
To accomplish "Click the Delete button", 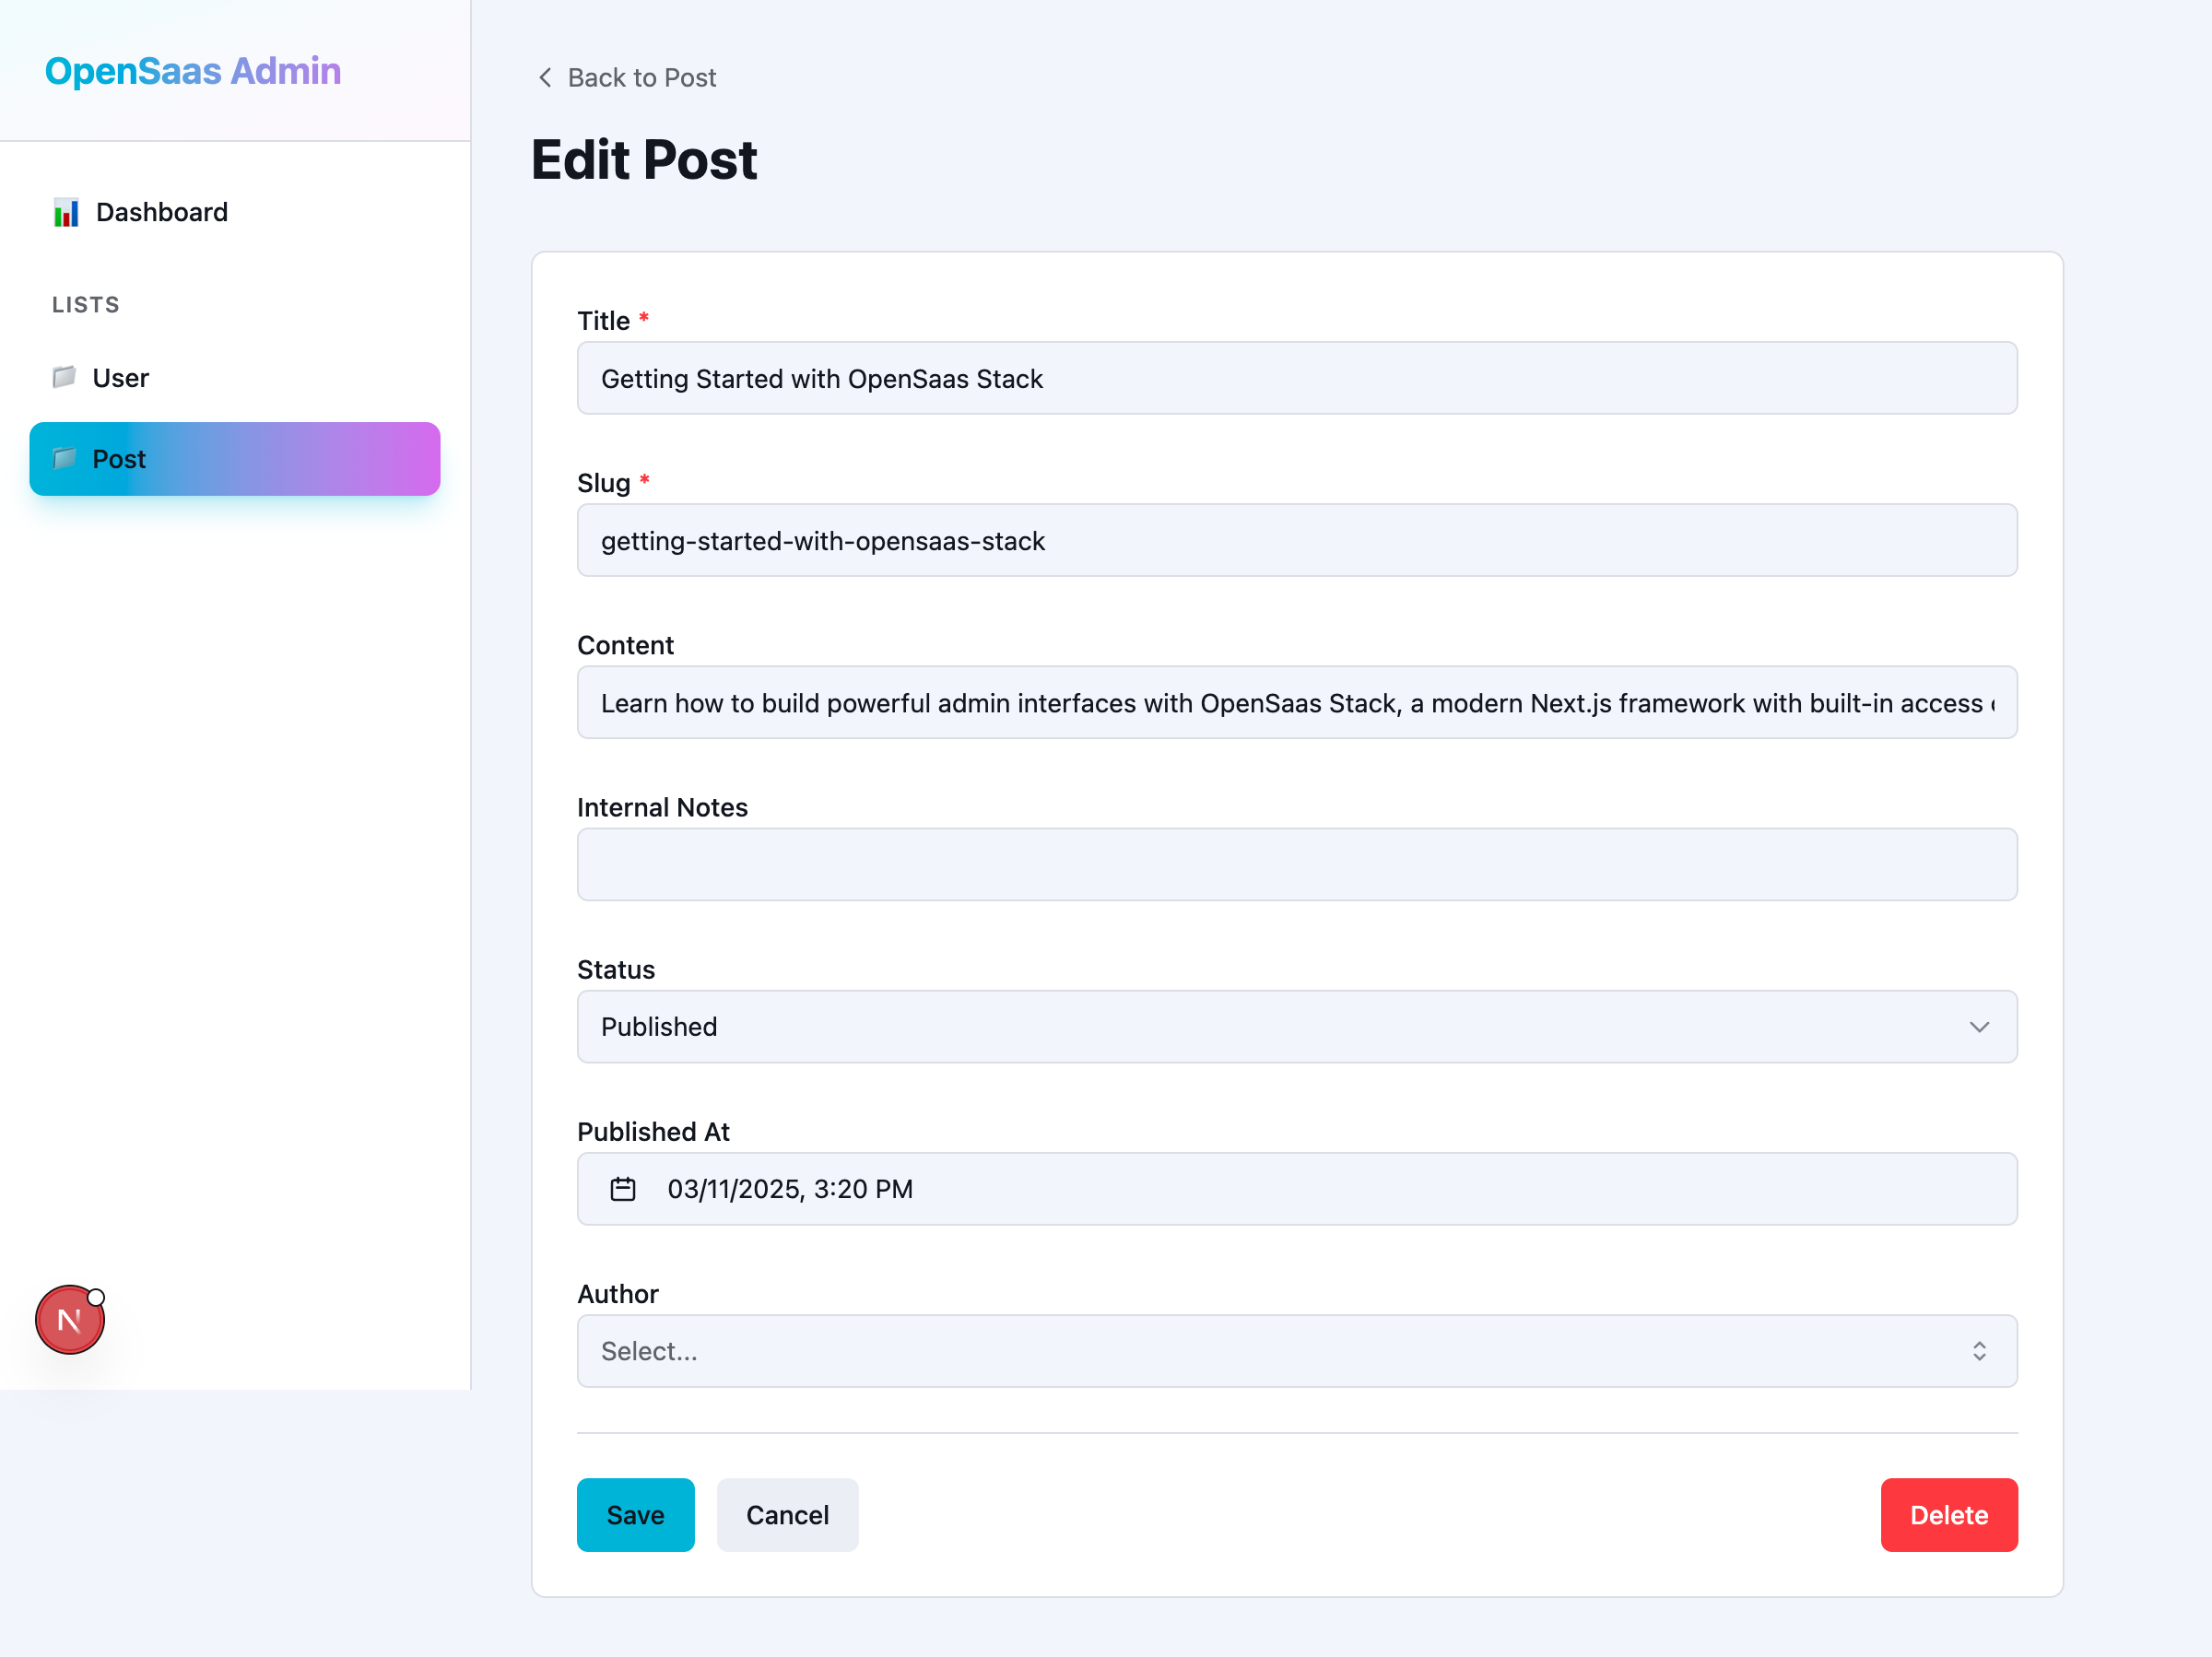I will tap(1948, 1515).
